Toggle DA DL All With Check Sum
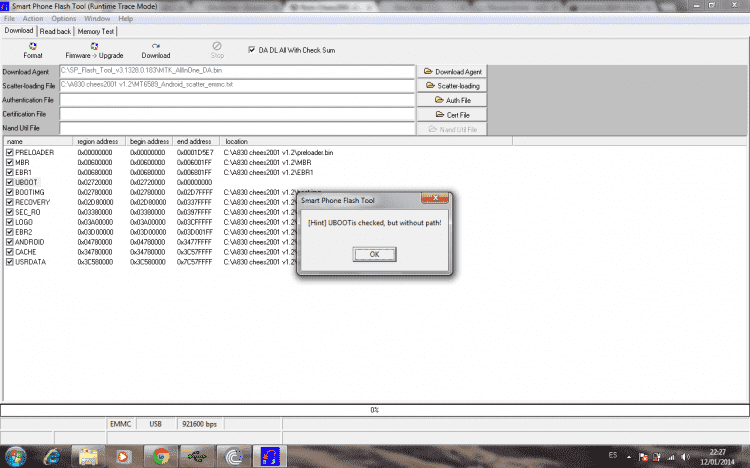Screen dimensions: 750x468 (252, 50)
